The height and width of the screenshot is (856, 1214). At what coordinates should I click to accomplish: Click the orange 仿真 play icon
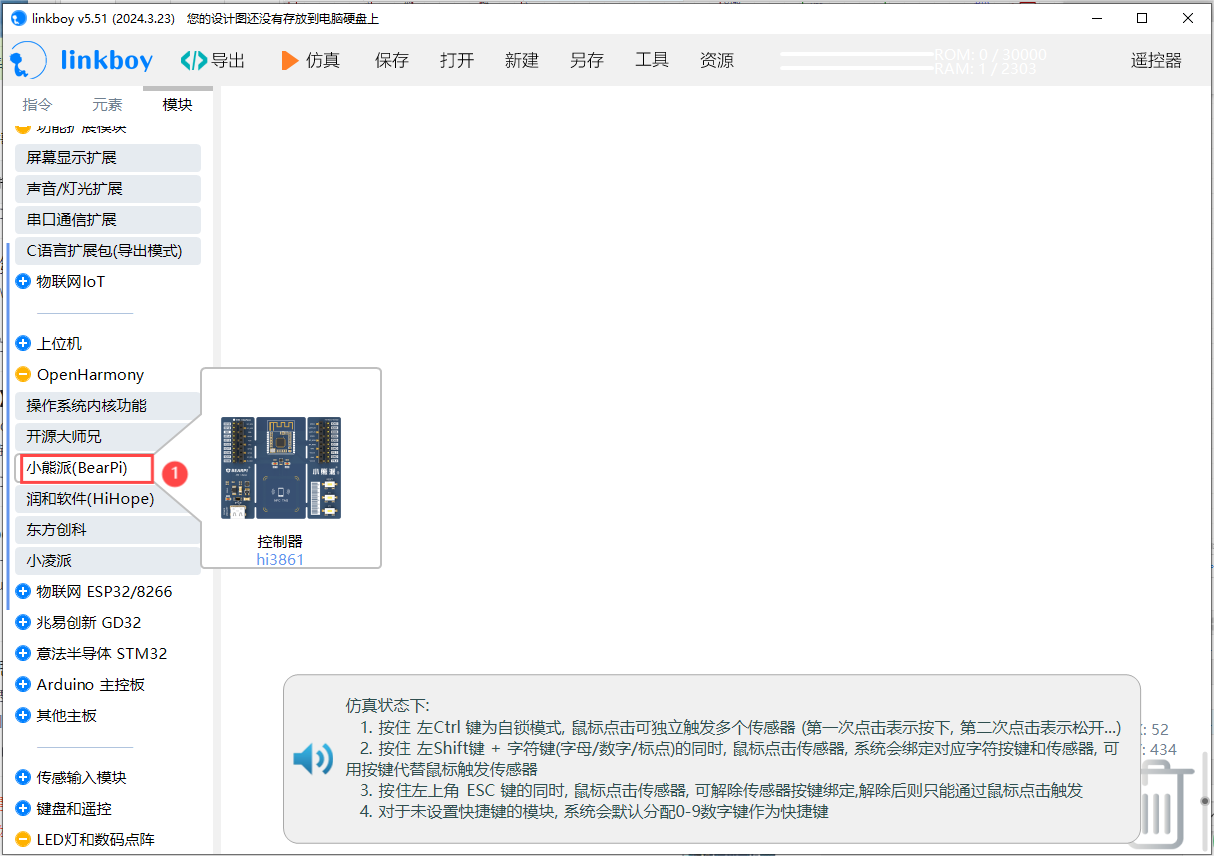[290, 61]
